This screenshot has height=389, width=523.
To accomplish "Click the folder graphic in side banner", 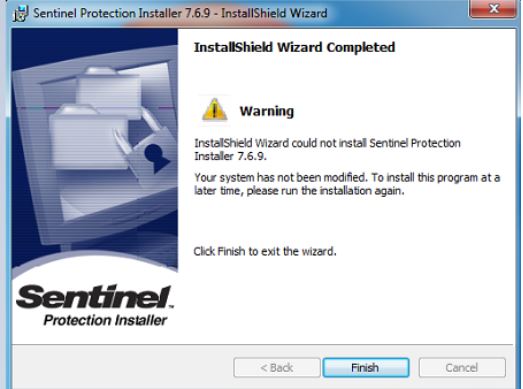I will 90,133.
